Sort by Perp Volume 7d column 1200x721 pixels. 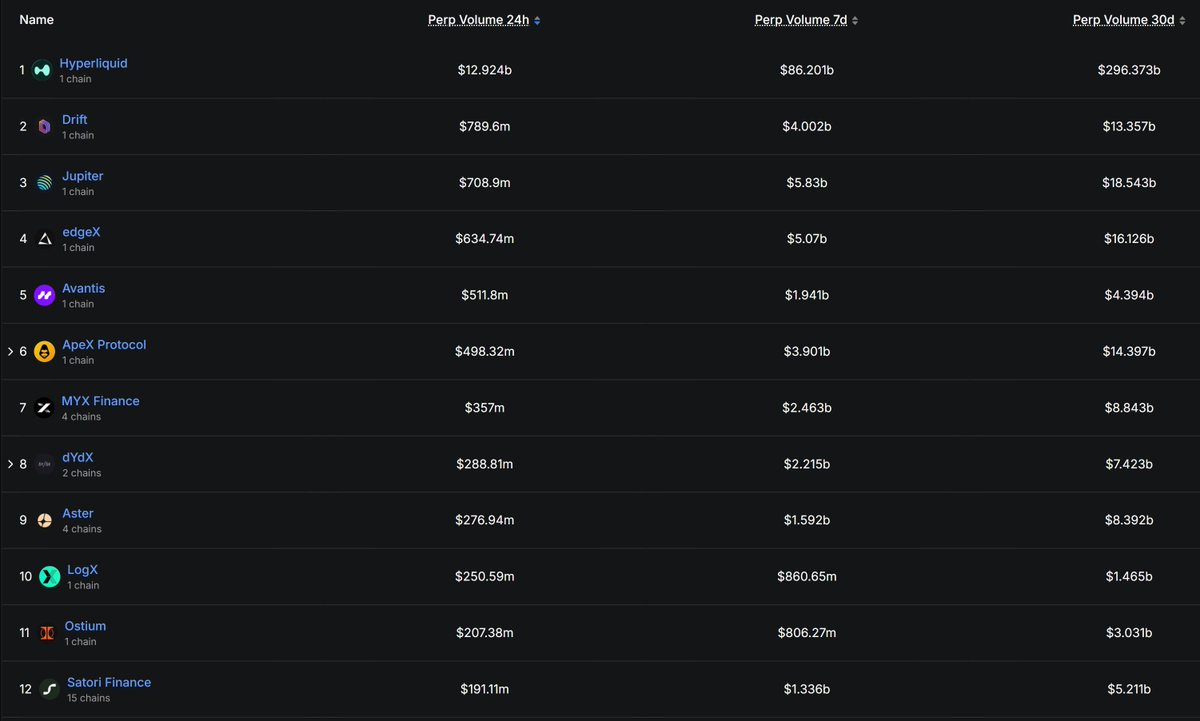point(806,20)
